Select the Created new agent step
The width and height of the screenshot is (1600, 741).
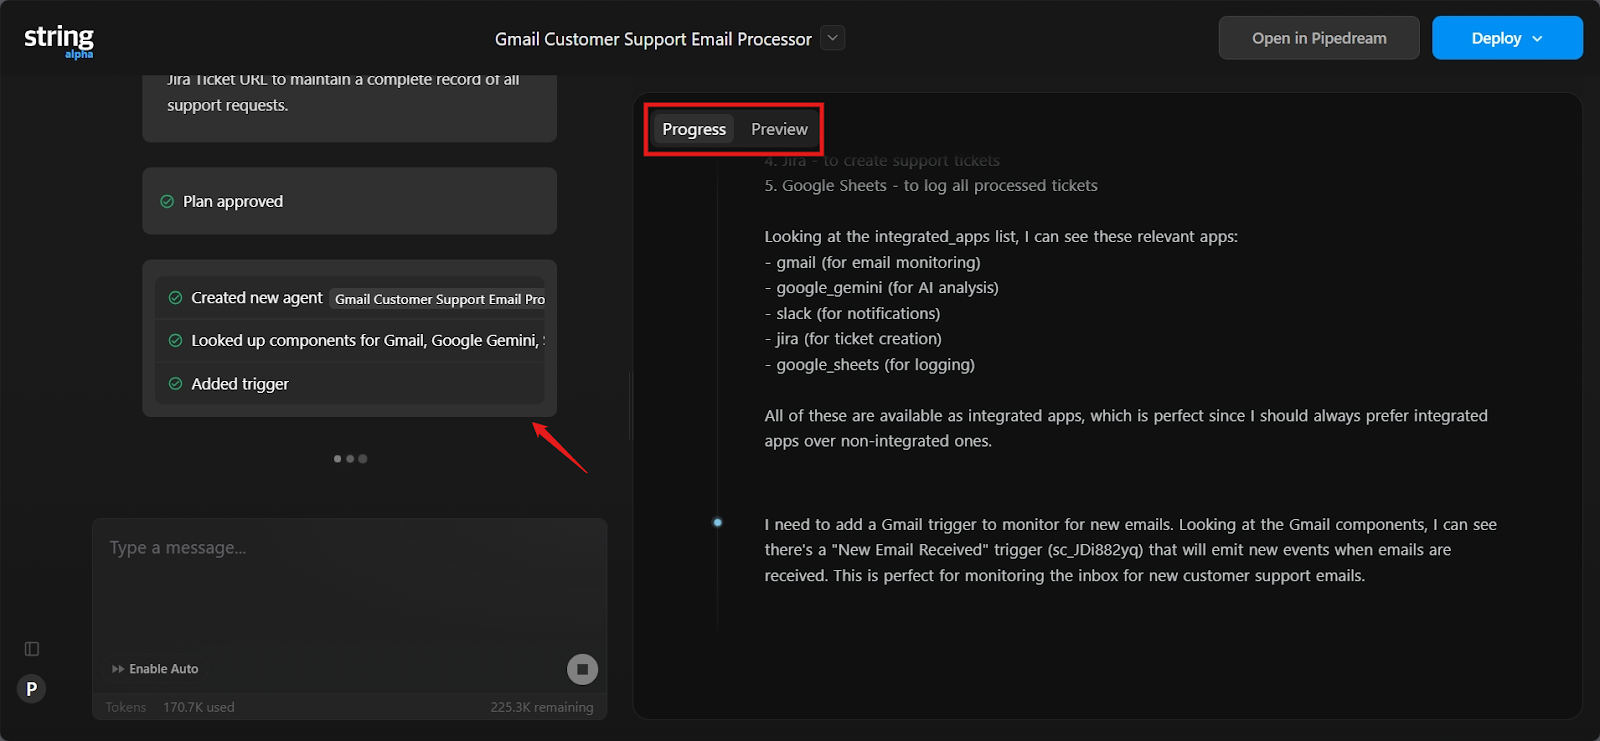350,298
